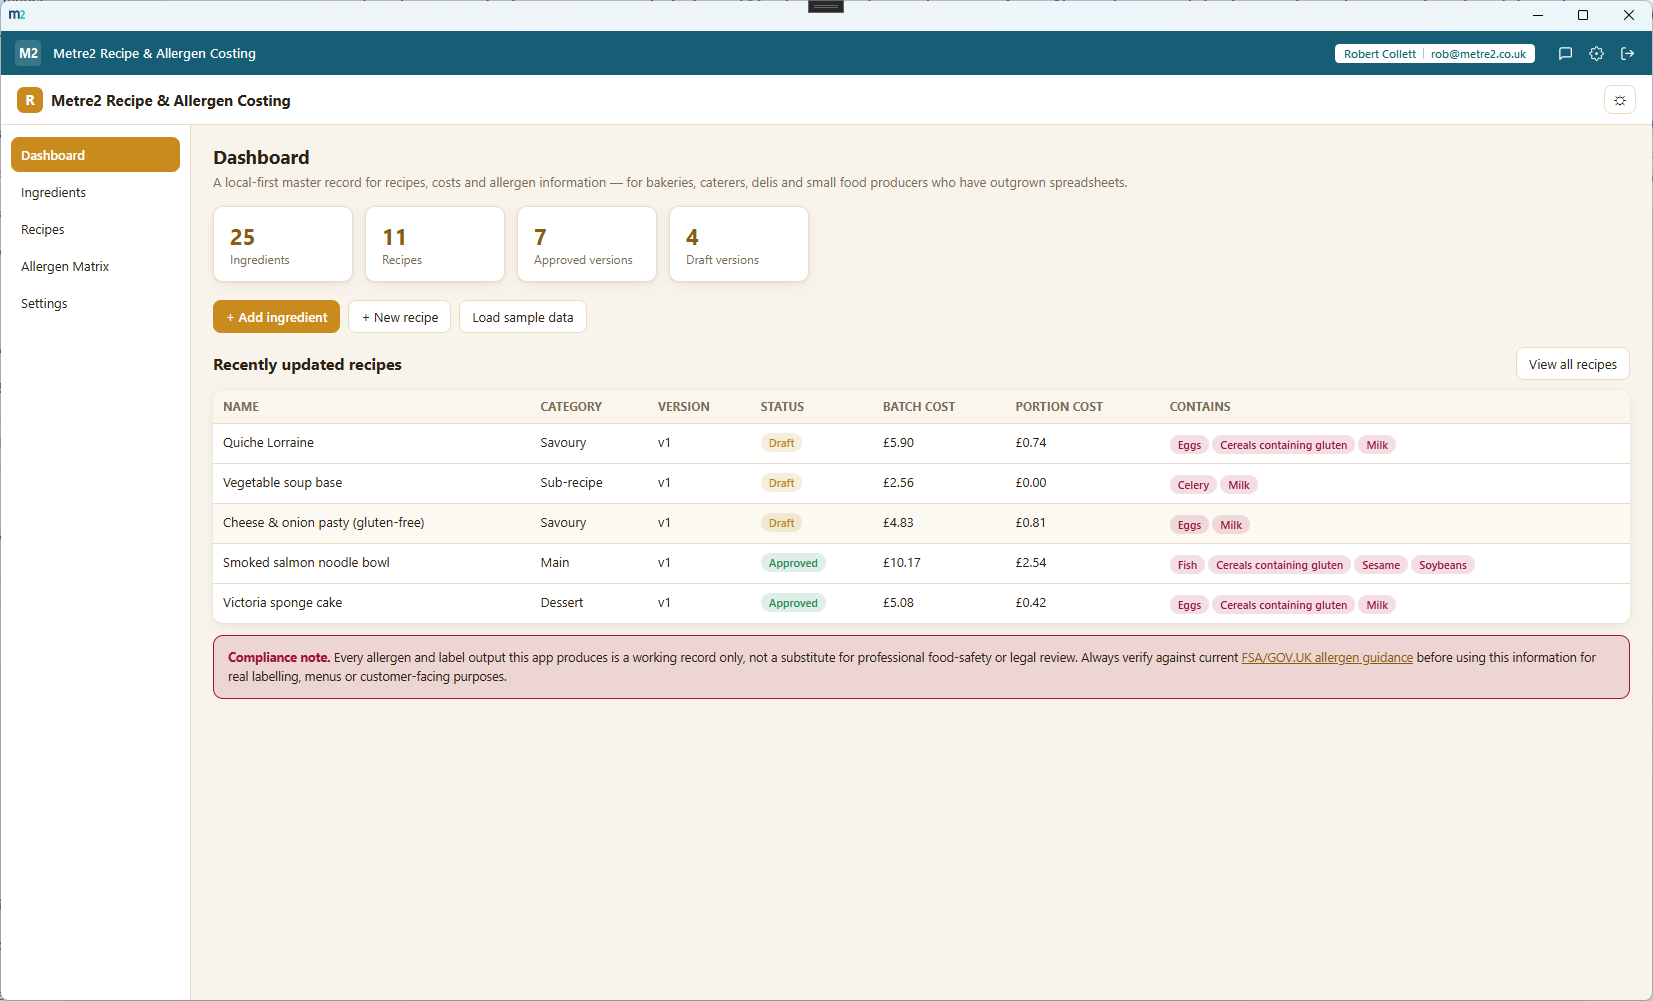Click the sign out icon in header

(1628, 54)
